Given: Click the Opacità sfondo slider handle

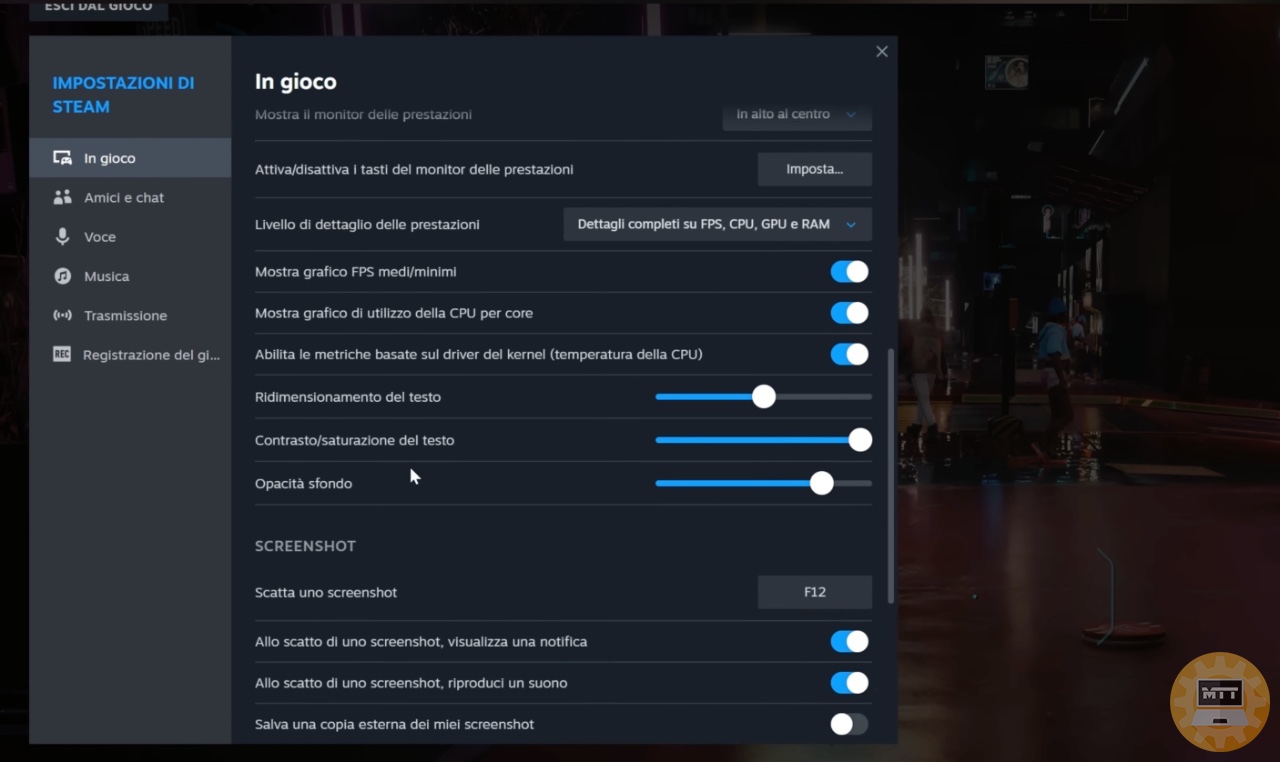Looking at the screenshot, I should [x=822, y=484].
